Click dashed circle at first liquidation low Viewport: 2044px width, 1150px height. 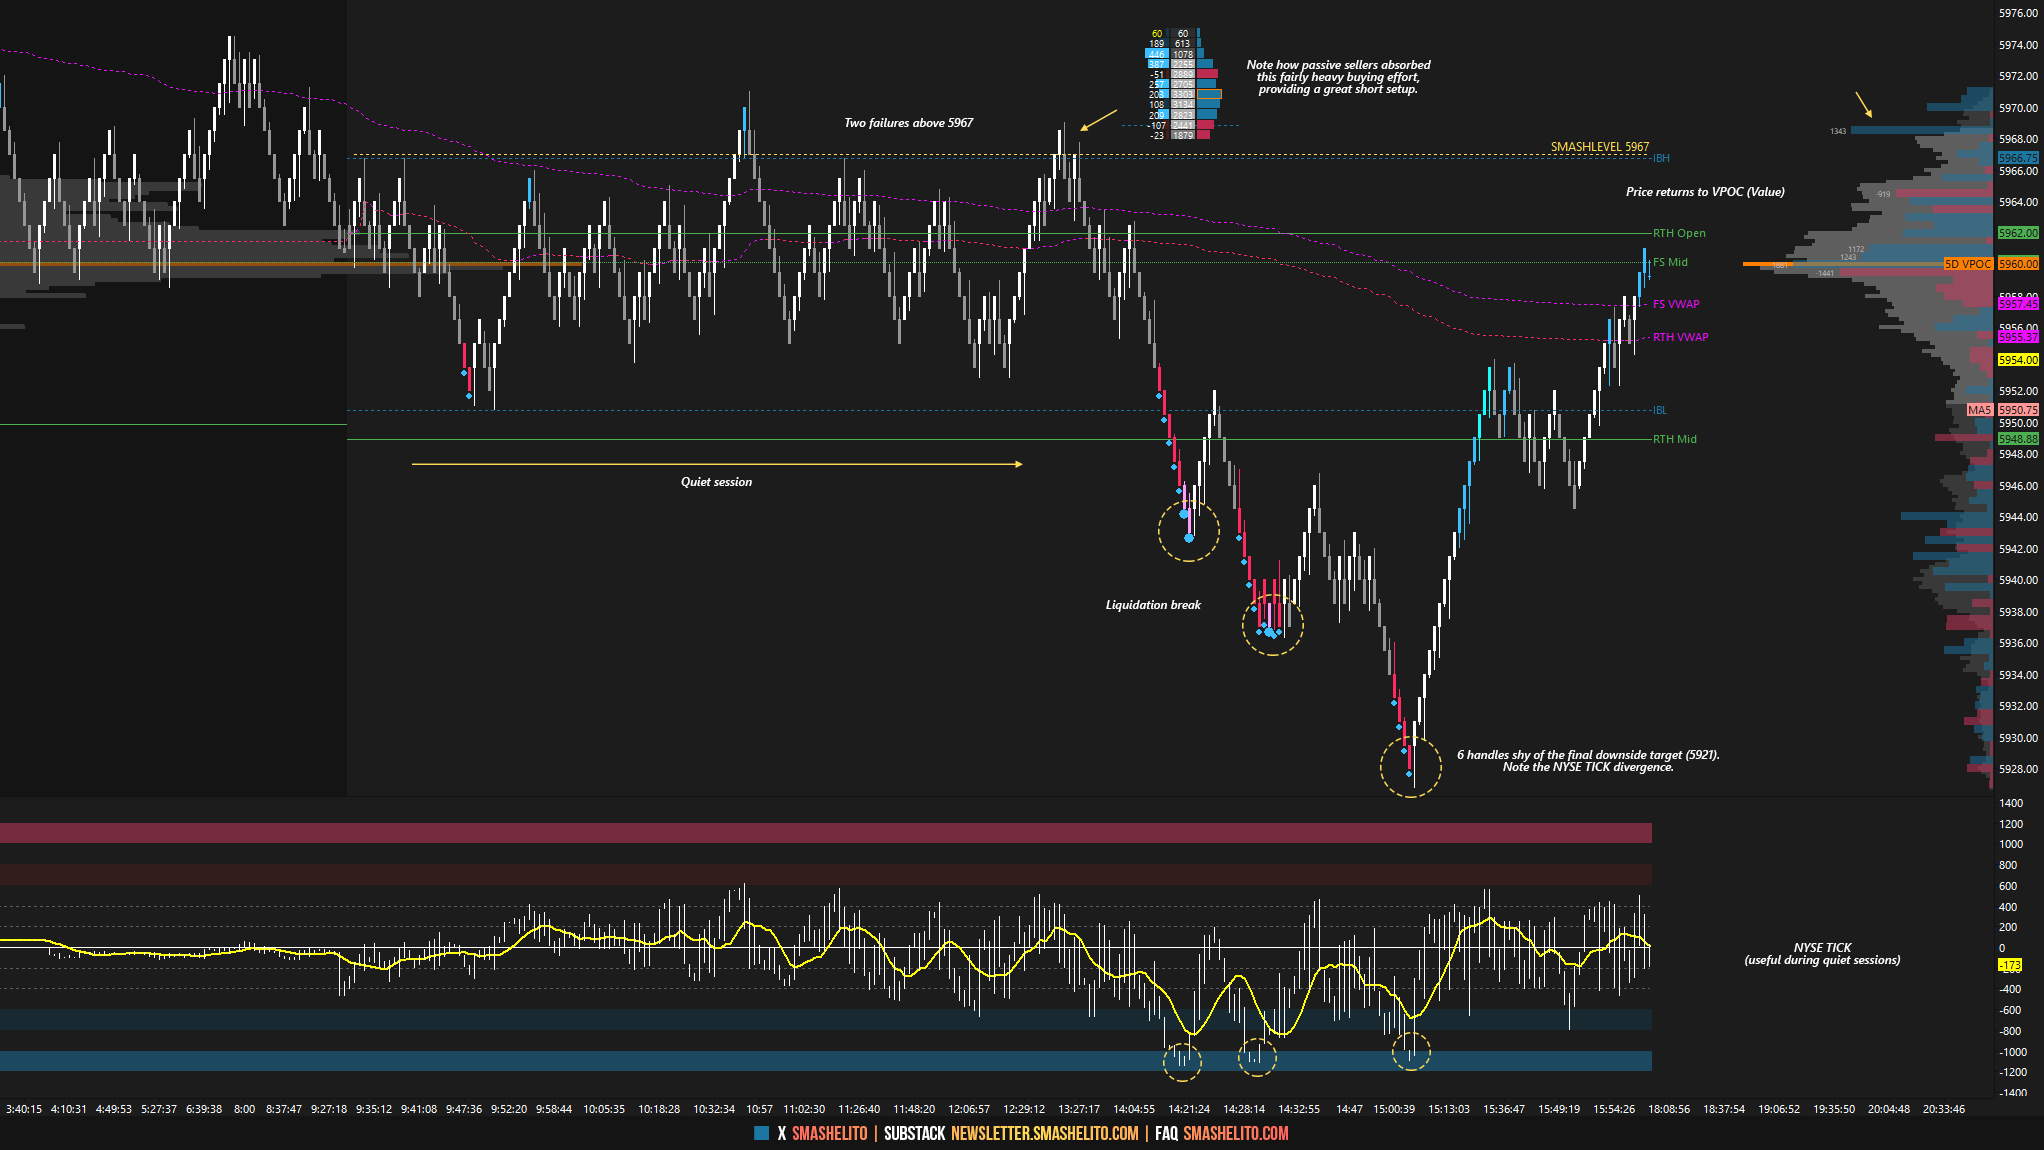click(1188, 531)
